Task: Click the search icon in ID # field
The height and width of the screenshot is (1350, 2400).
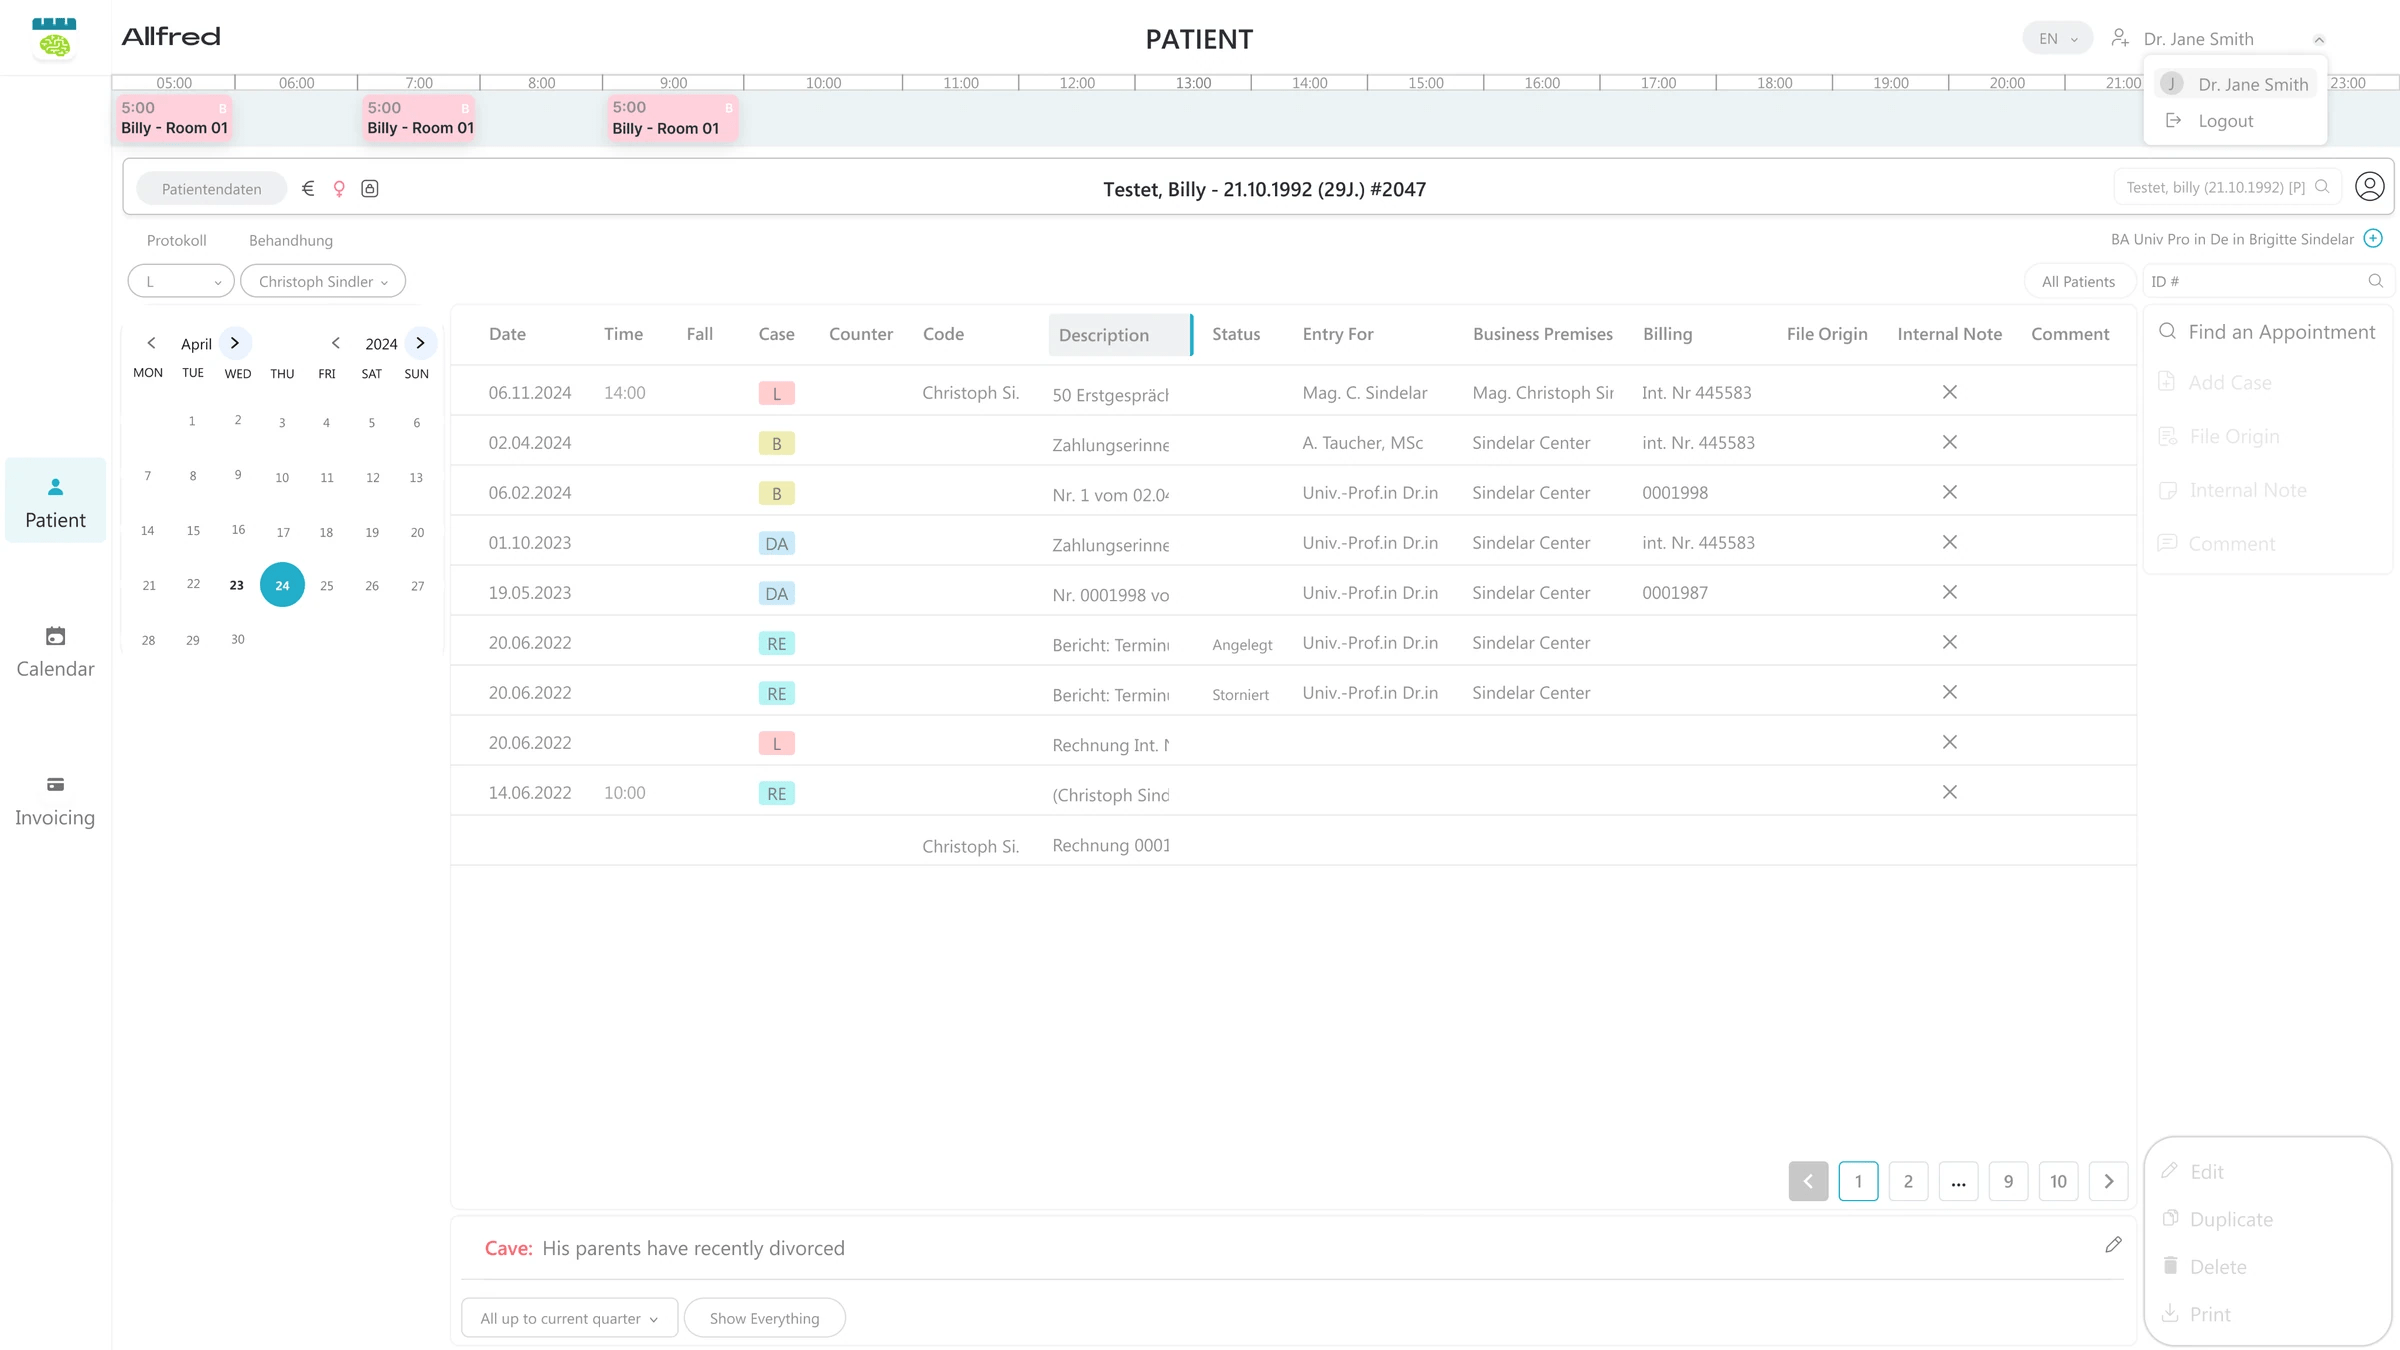Action: (2375, 281)
